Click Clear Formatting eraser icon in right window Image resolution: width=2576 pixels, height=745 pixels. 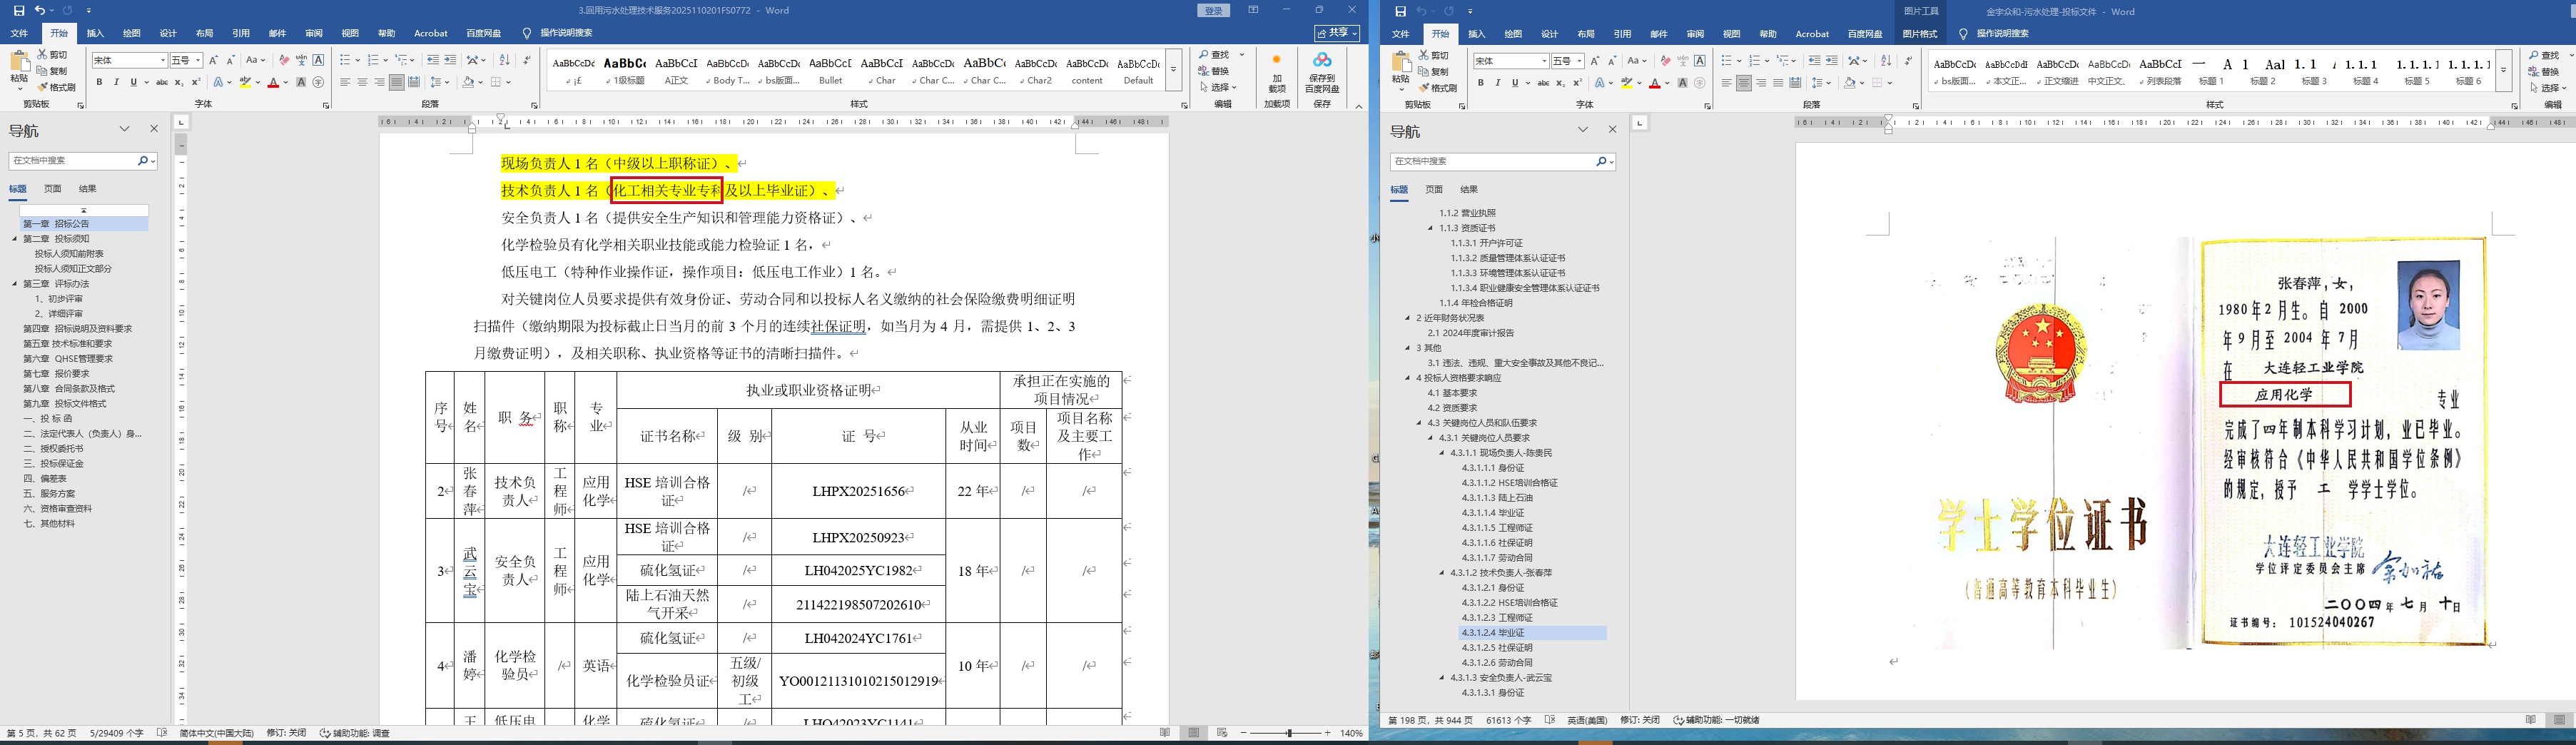pyautogui.click(x=1665, y=61)
